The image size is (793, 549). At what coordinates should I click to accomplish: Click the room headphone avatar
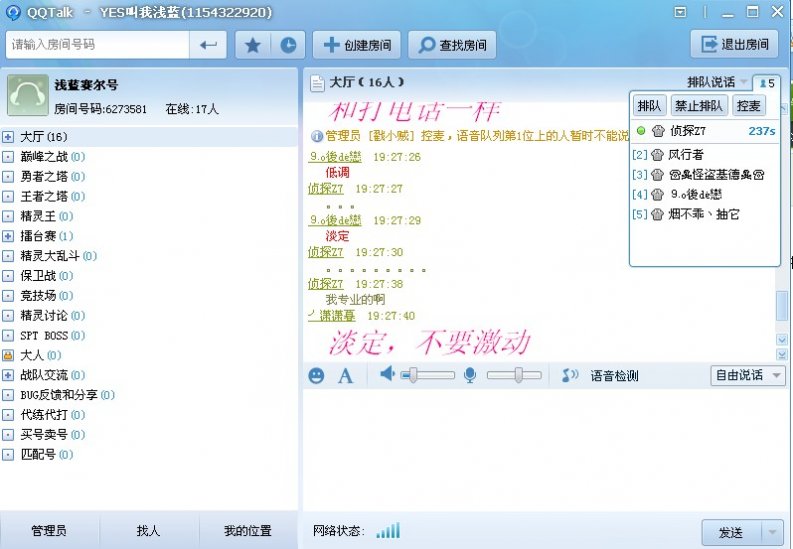pyautogui.click(x=28, y=95)
